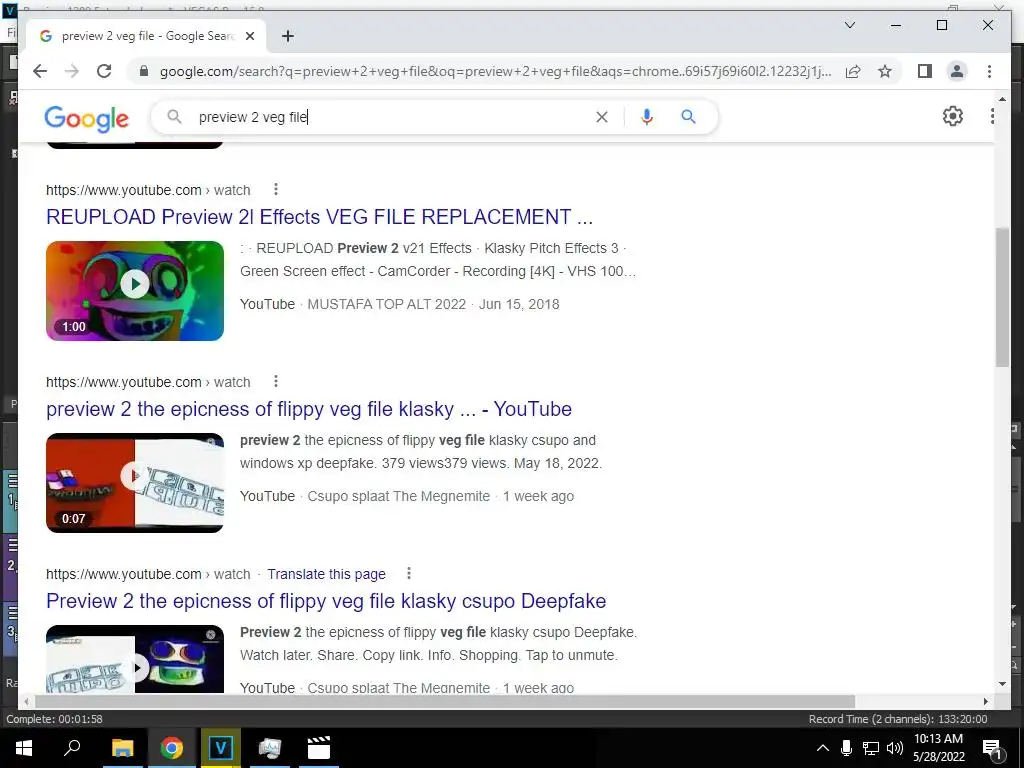Click the horizontal scrollbar at page bottom

(x=444, y=701)
